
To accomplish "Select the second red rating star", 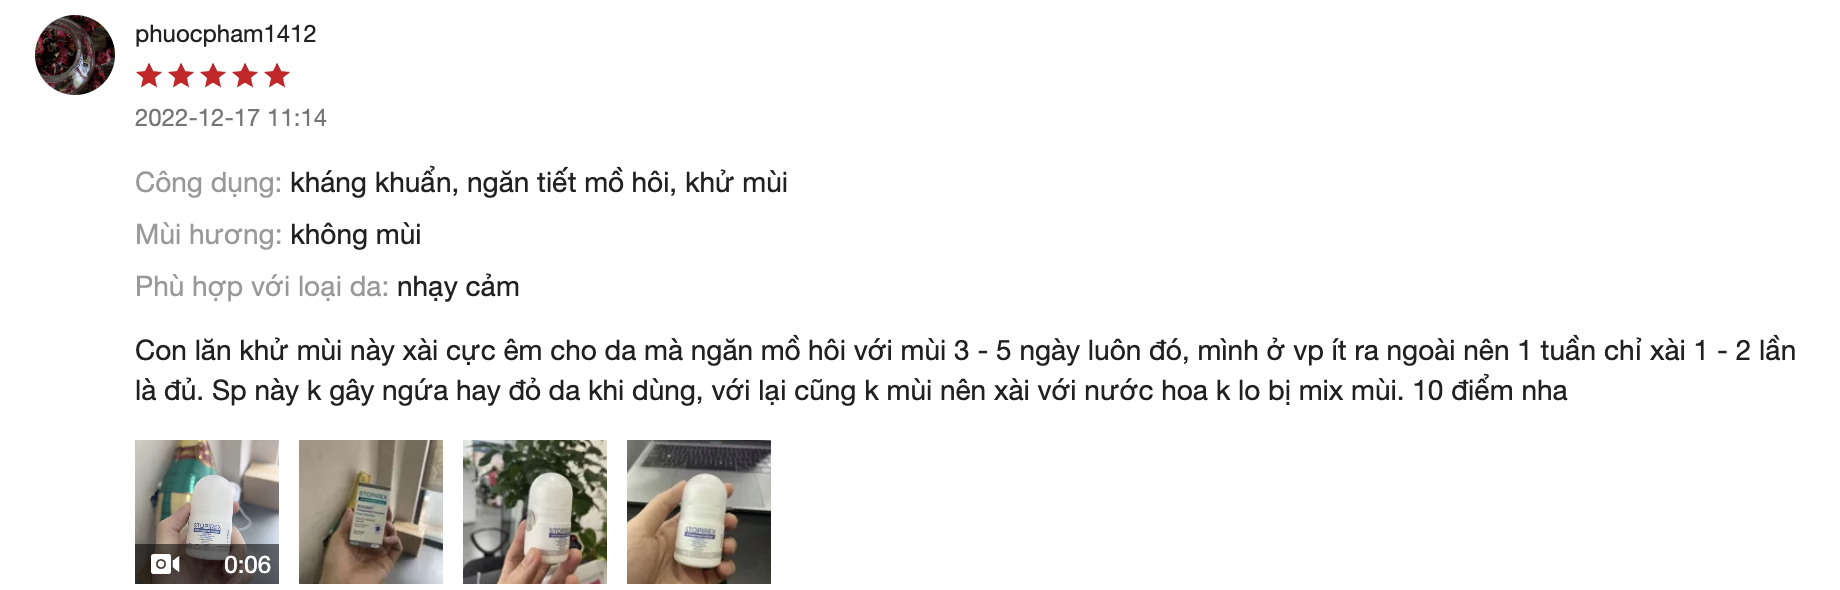I will 181,75.
